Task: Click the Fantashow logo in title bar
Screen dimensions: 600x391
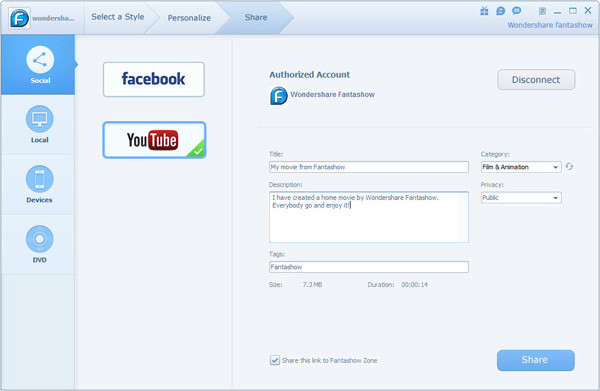Action: pos(20,18)
